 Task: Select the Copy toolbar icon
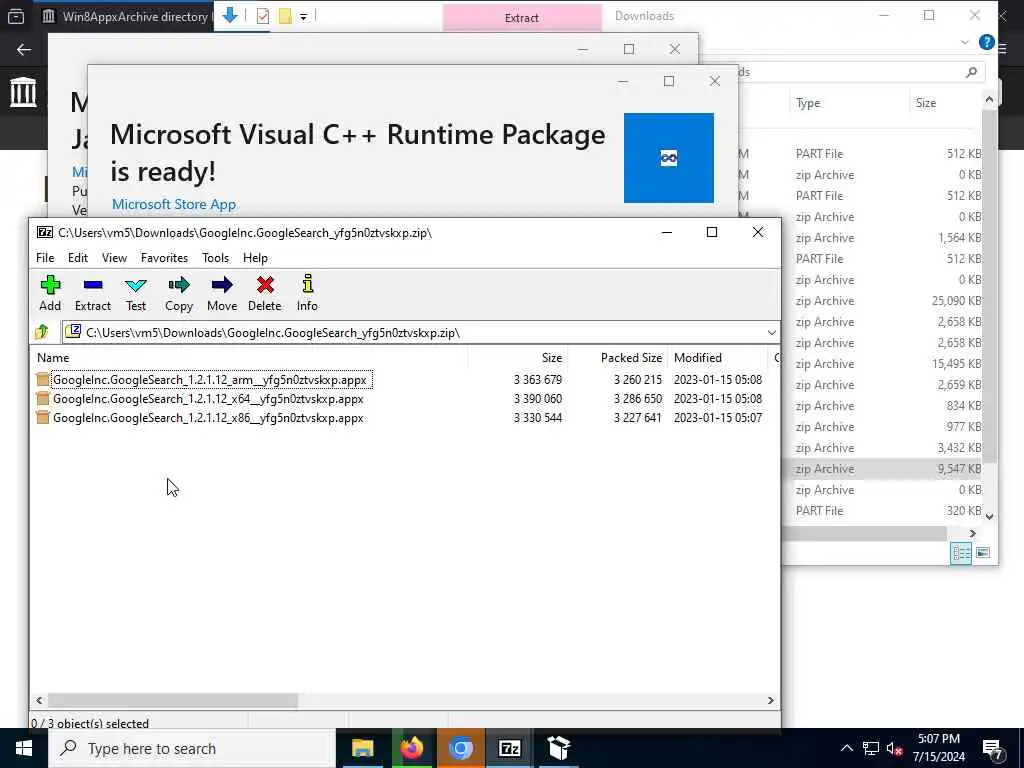coord(179,293)
